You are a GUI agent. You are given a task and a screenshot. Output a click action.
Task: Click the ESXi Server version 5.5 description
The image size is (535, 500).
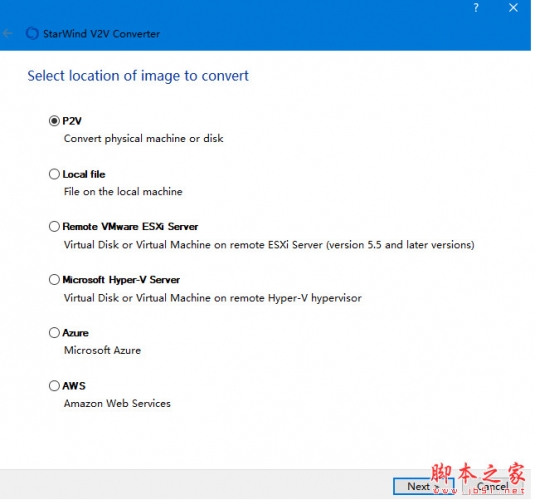coord(269,245)
